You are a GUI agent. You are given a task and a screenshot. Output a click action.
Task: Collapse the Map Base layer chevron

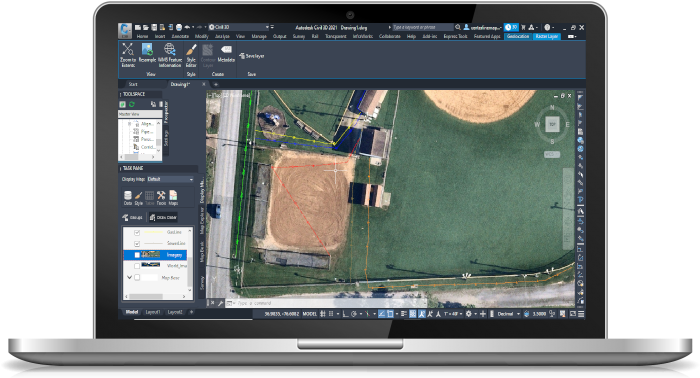[129, 277]
